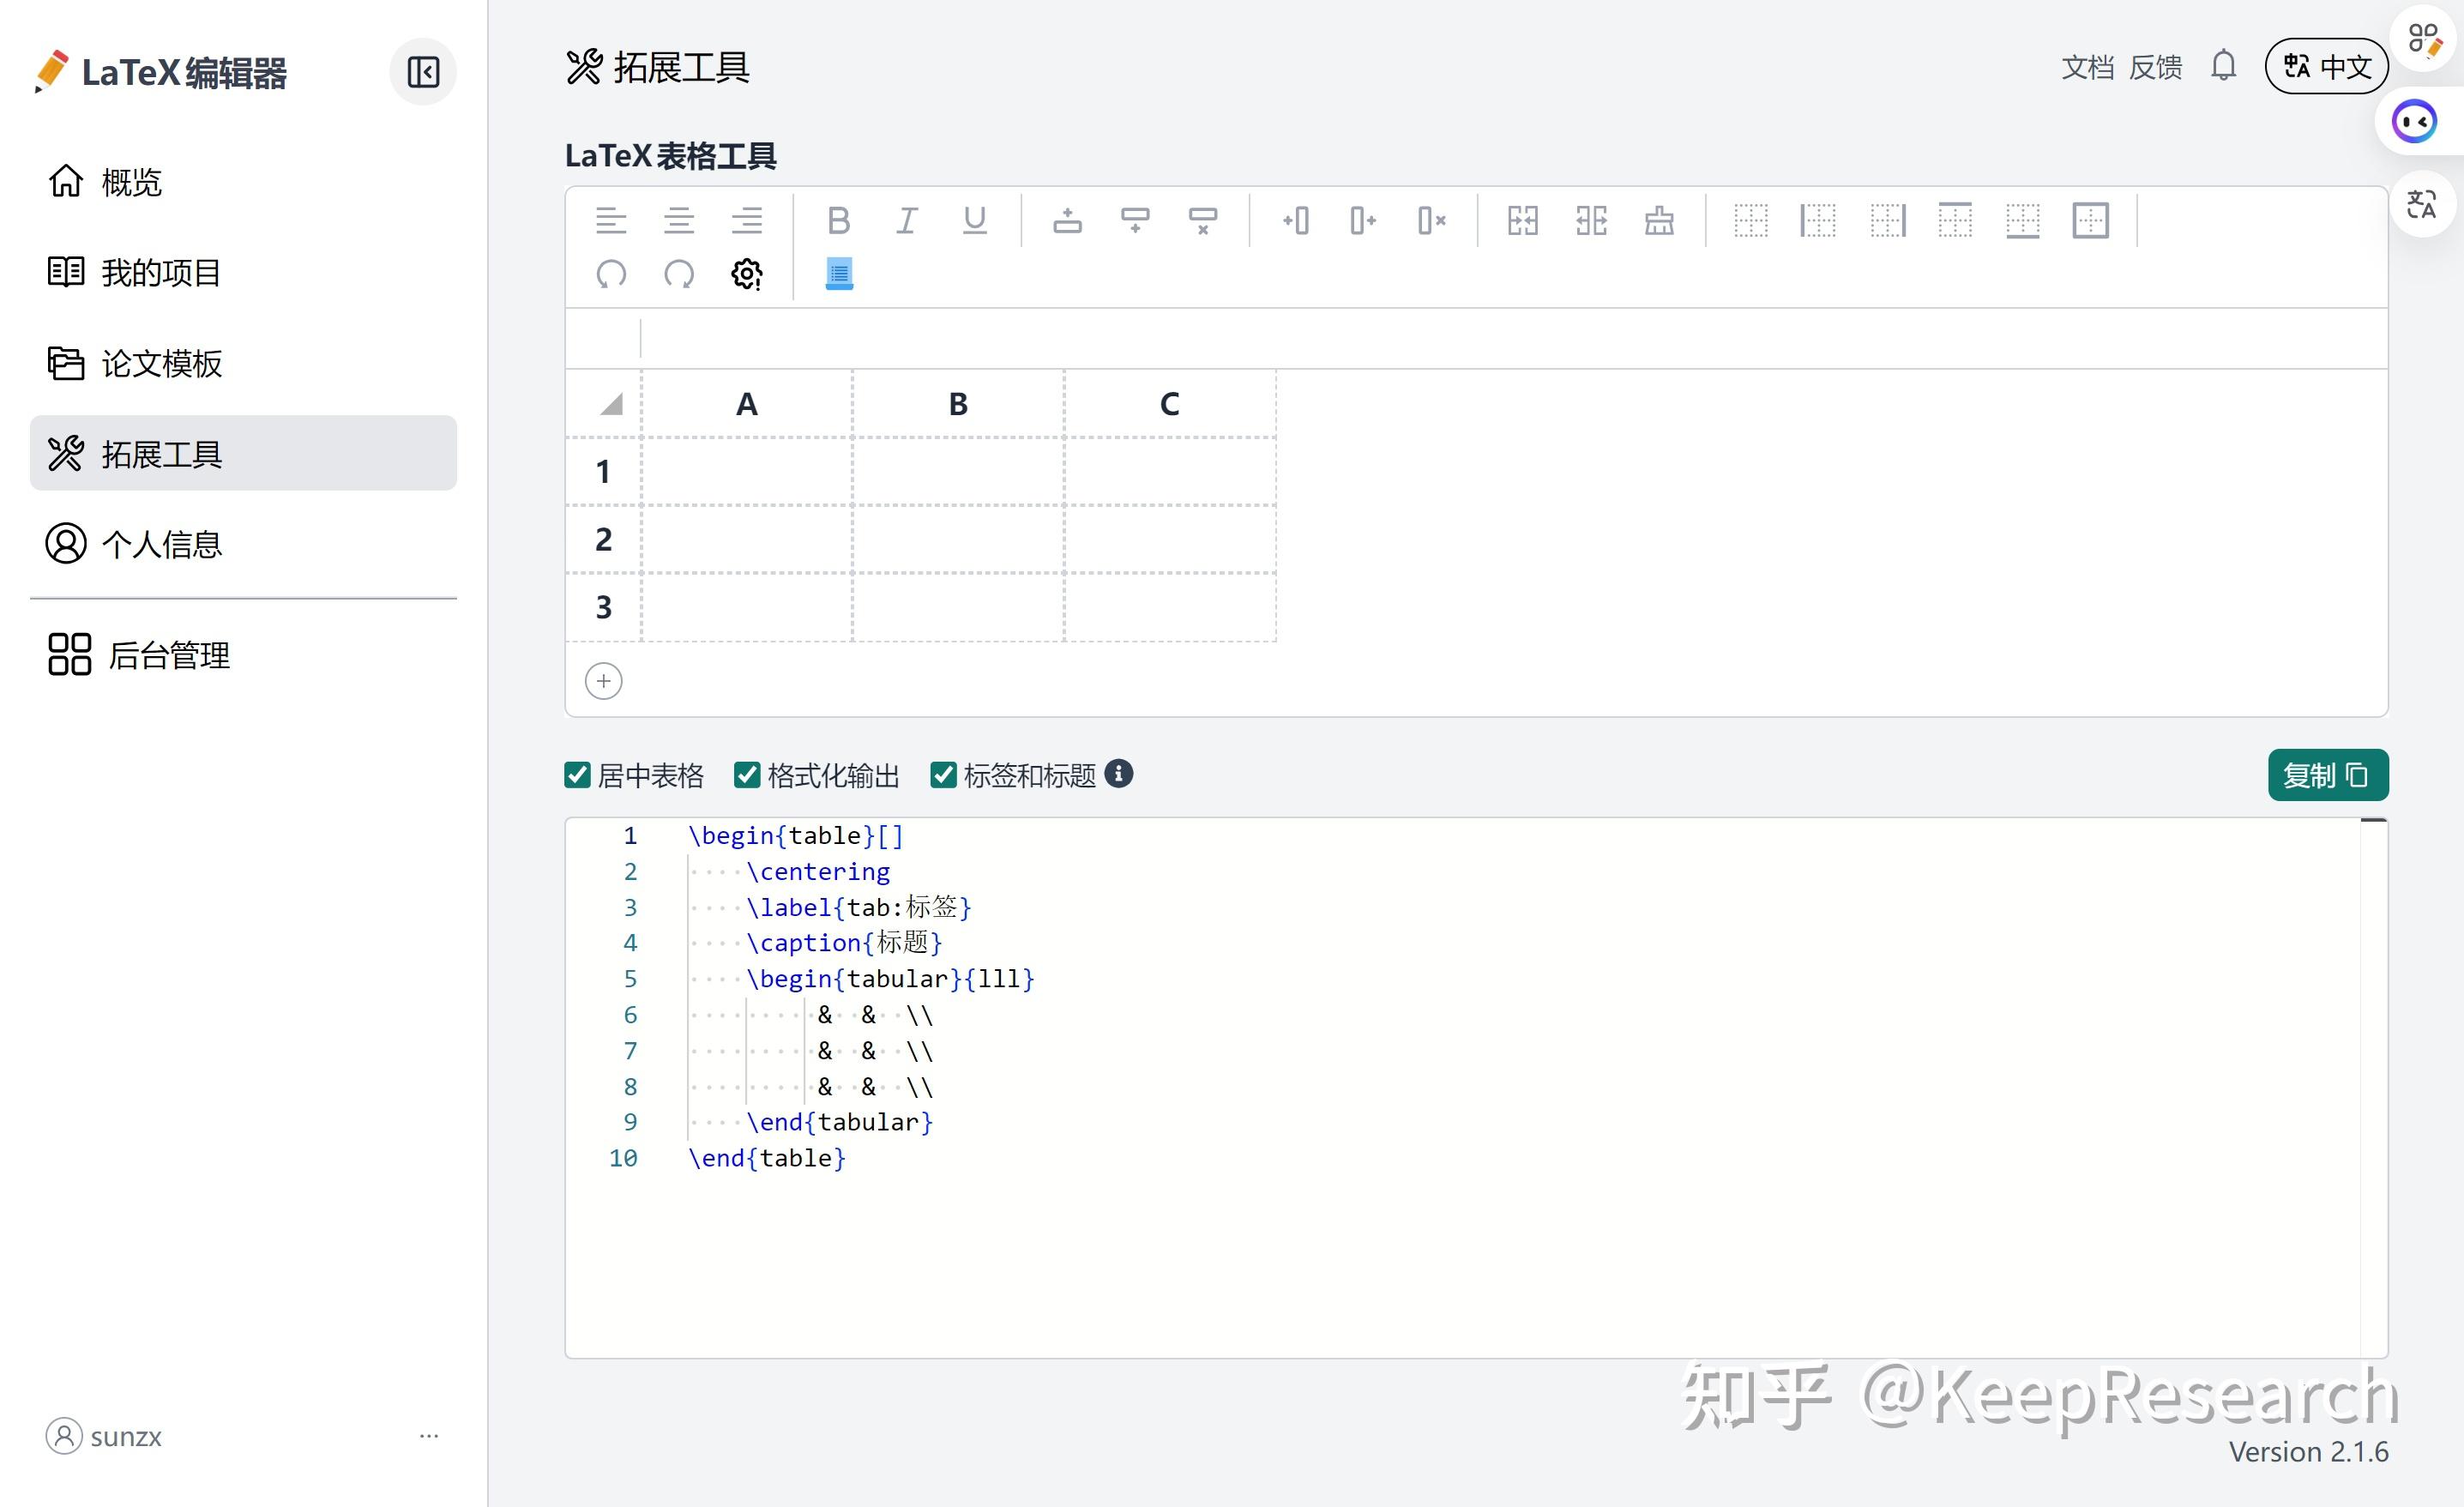Clear cell formatting with the broom icon
The width and height of the screenshot is (2464, 1507).
[x=1659, y=220]
